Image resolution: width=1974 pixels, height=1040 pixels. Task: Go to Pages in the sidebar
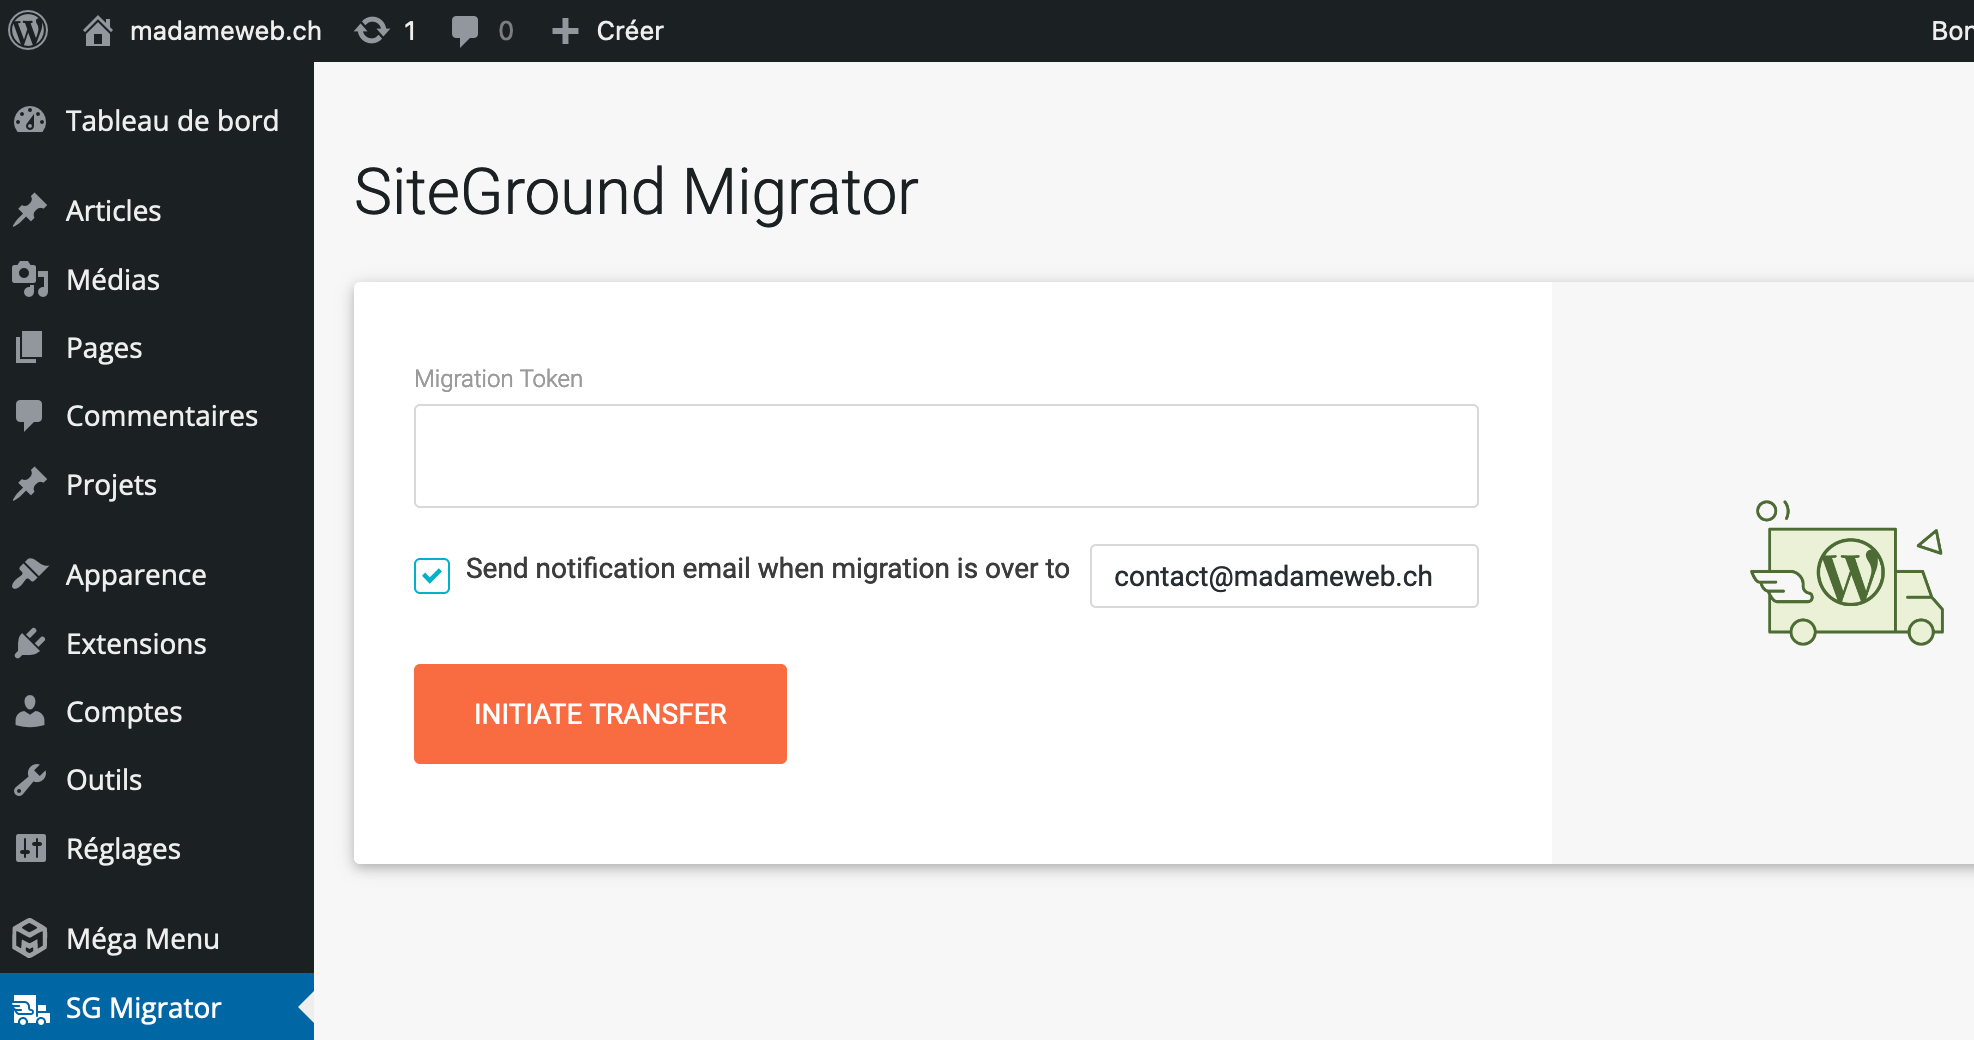click(x=104, y=348)
